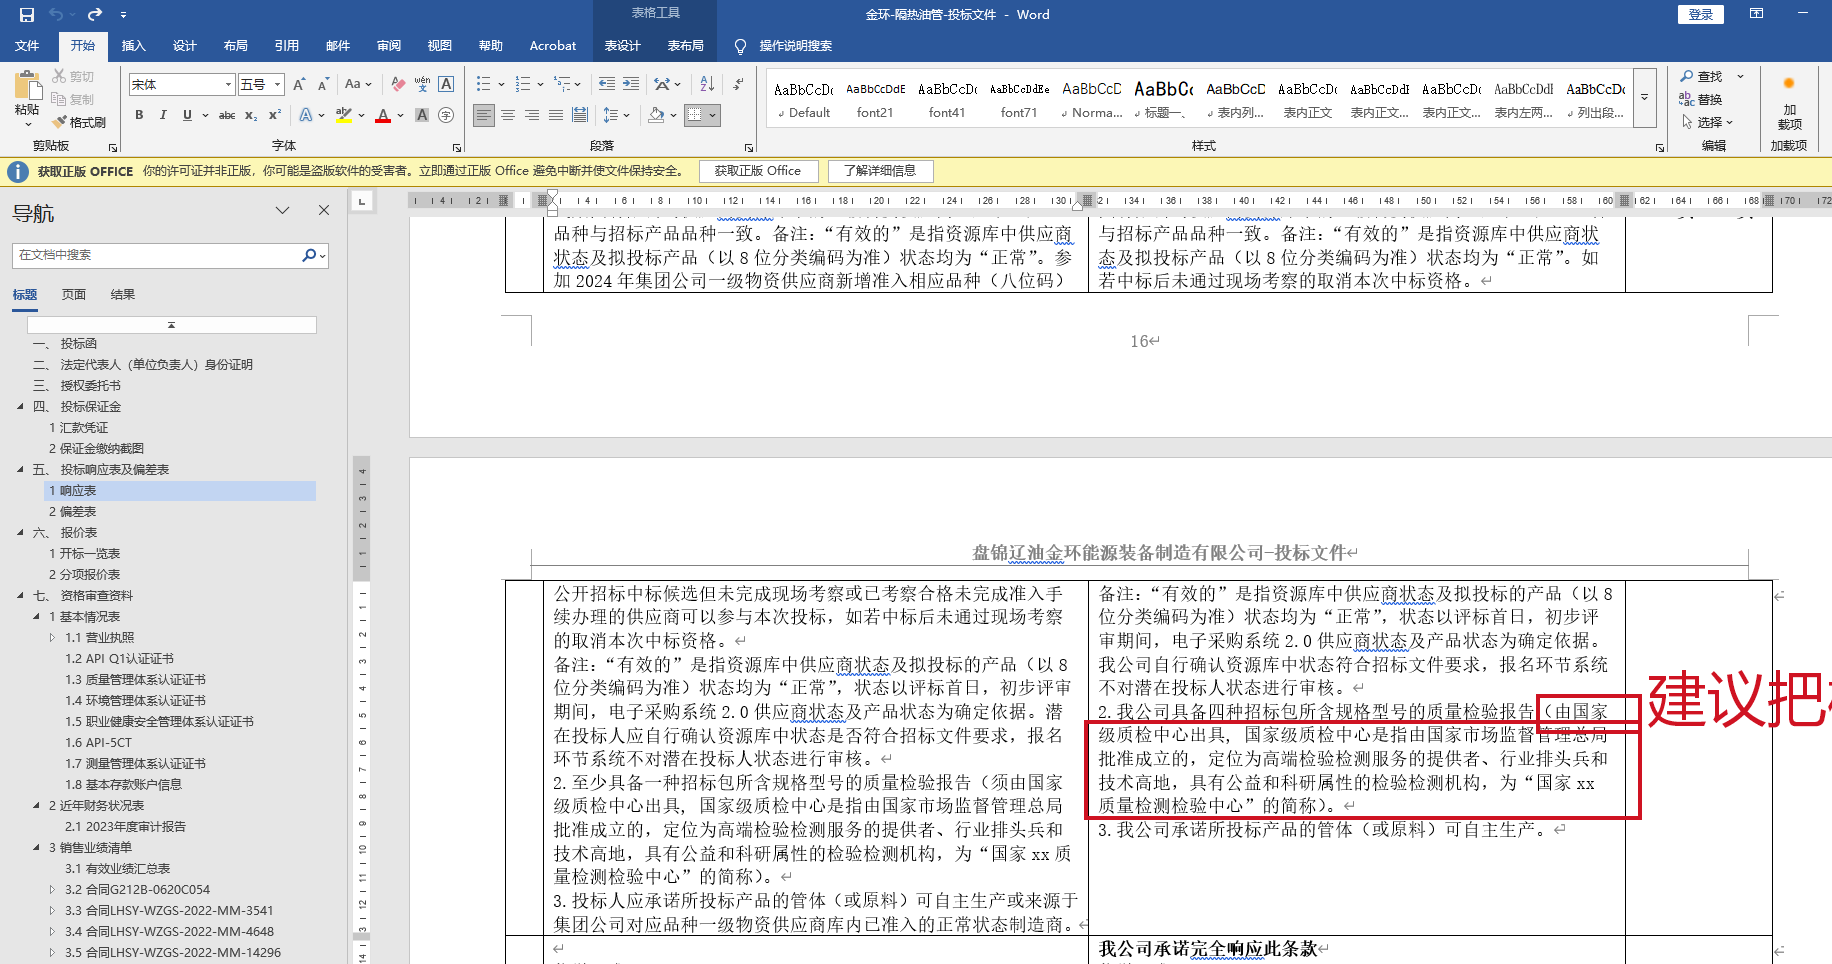Open the Paragraph dialog launcher
1832x964 pixels.
[748, 147]
